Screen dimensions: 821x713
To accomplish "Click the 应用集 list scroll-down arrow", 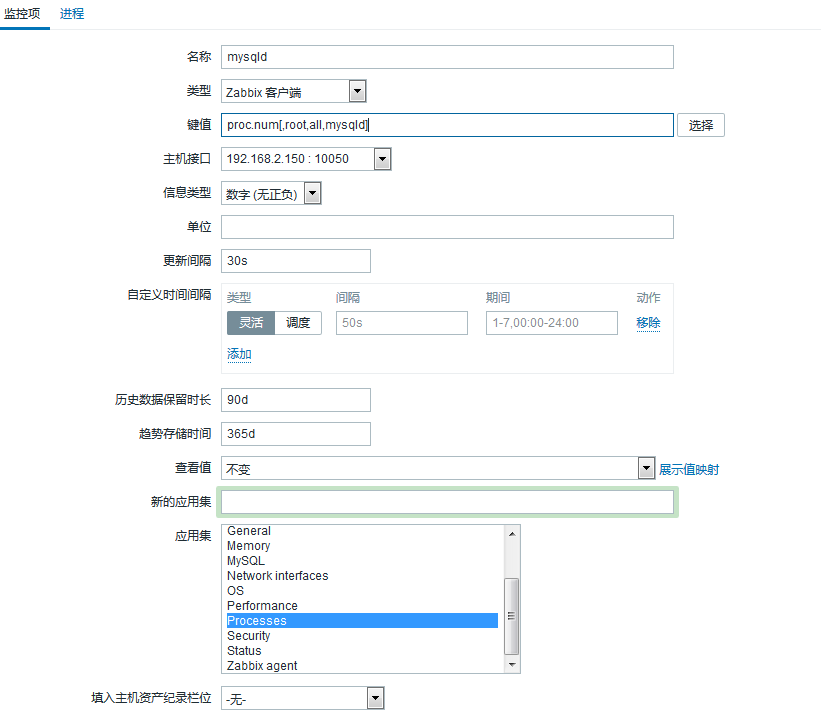I will pos(512,665).
